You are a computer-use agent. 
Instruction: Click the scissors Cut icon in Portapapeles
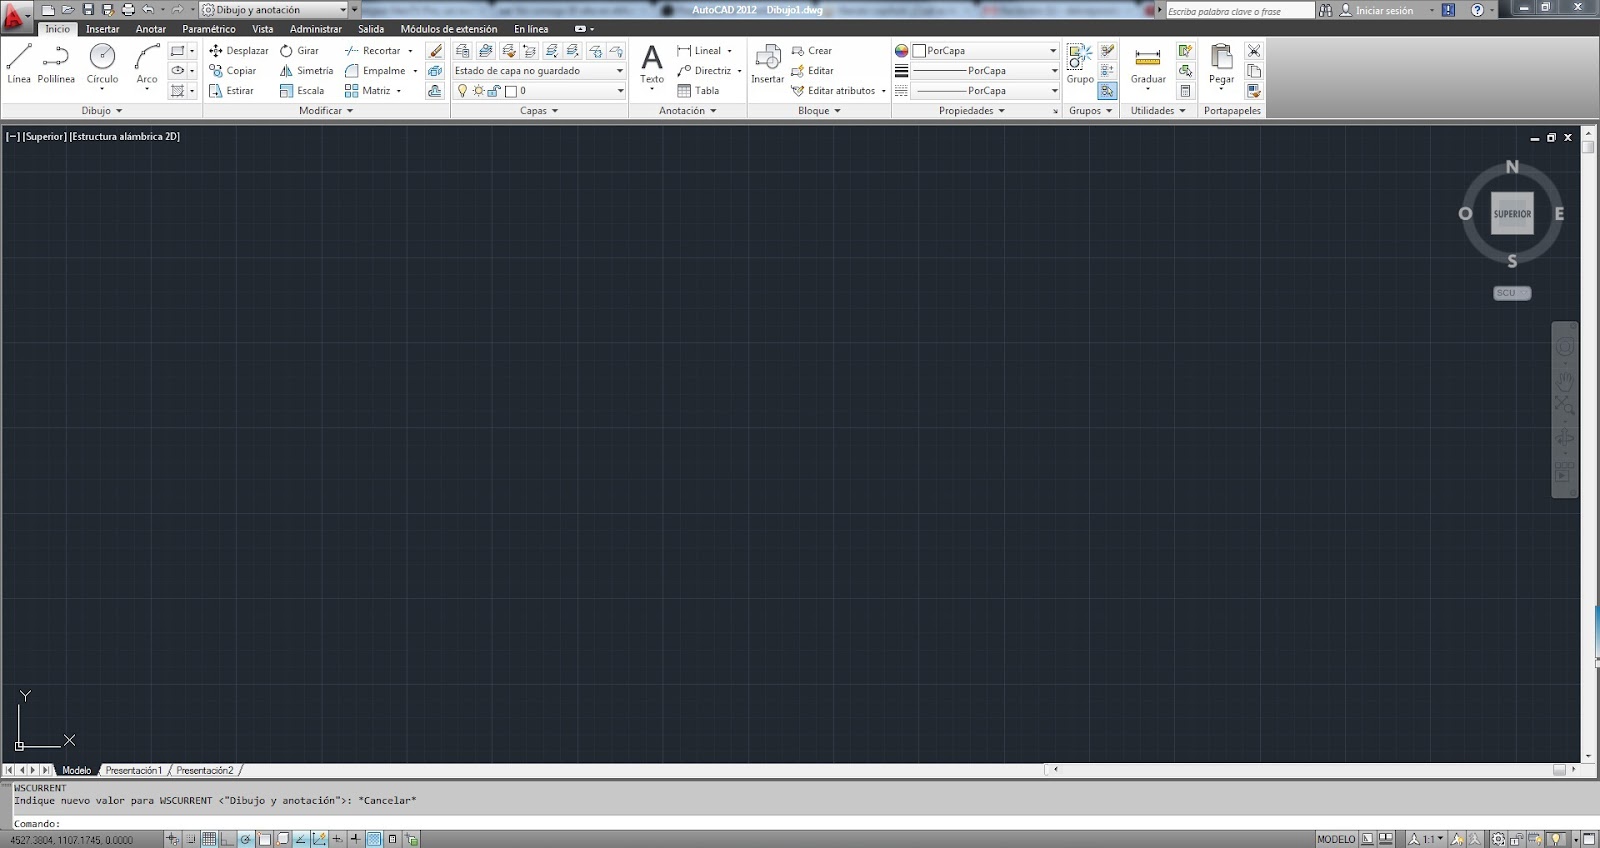point(1254,50)
